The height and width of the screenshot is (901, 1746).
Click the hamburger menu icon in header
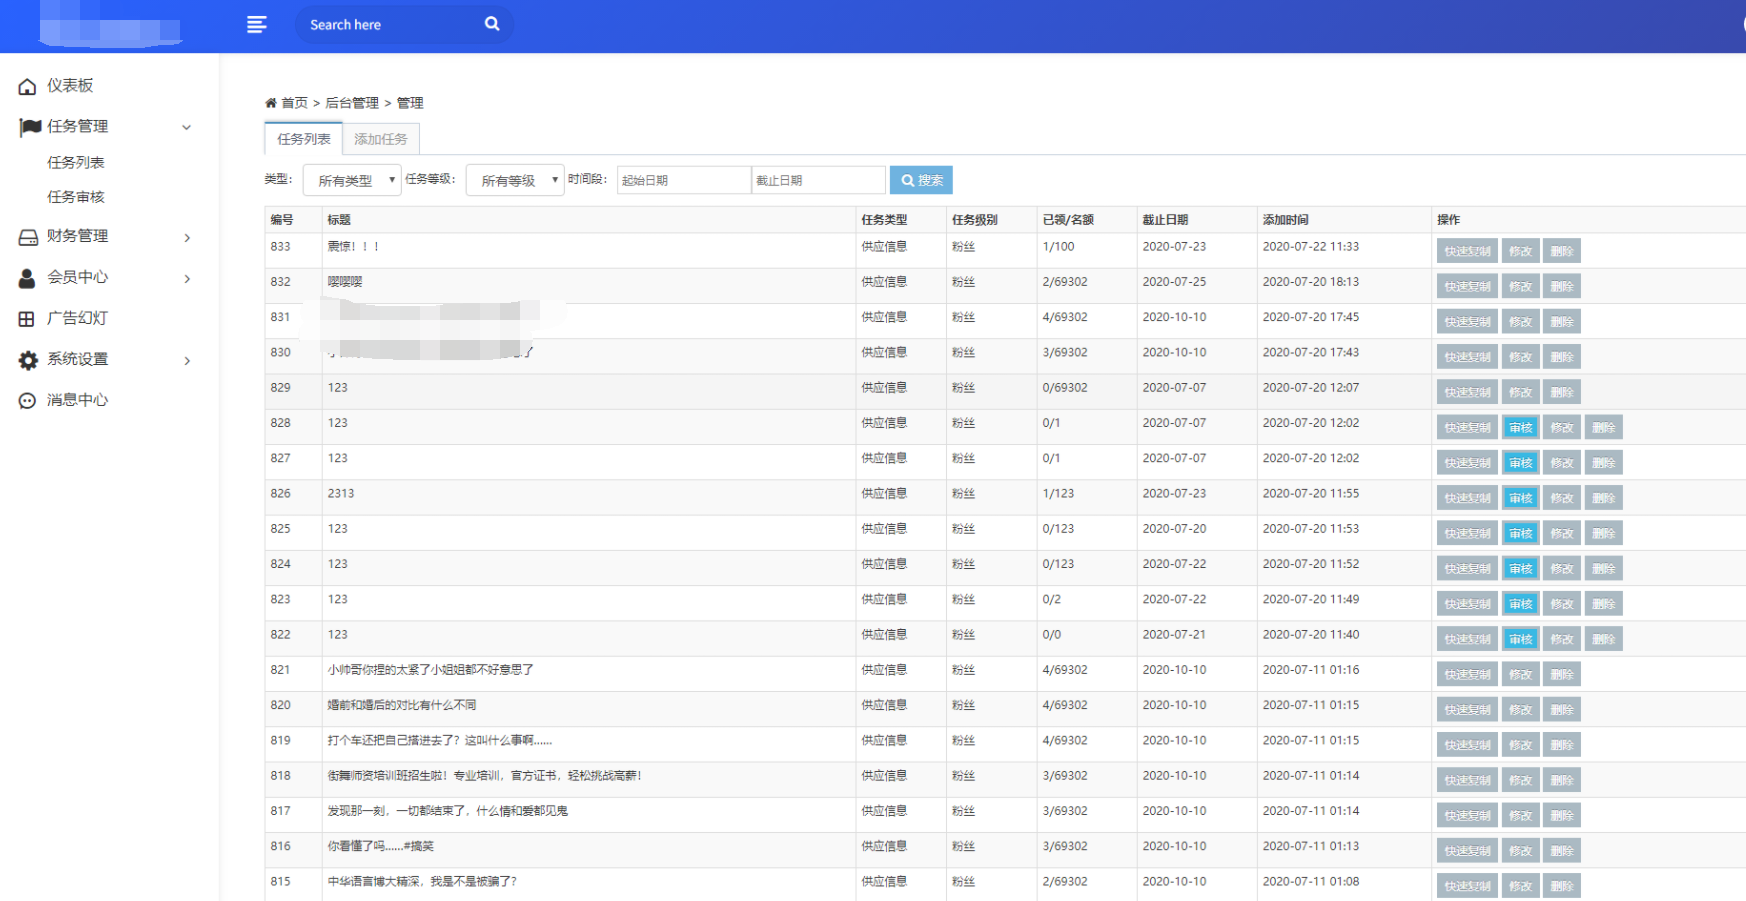click(x=257, y=25)
